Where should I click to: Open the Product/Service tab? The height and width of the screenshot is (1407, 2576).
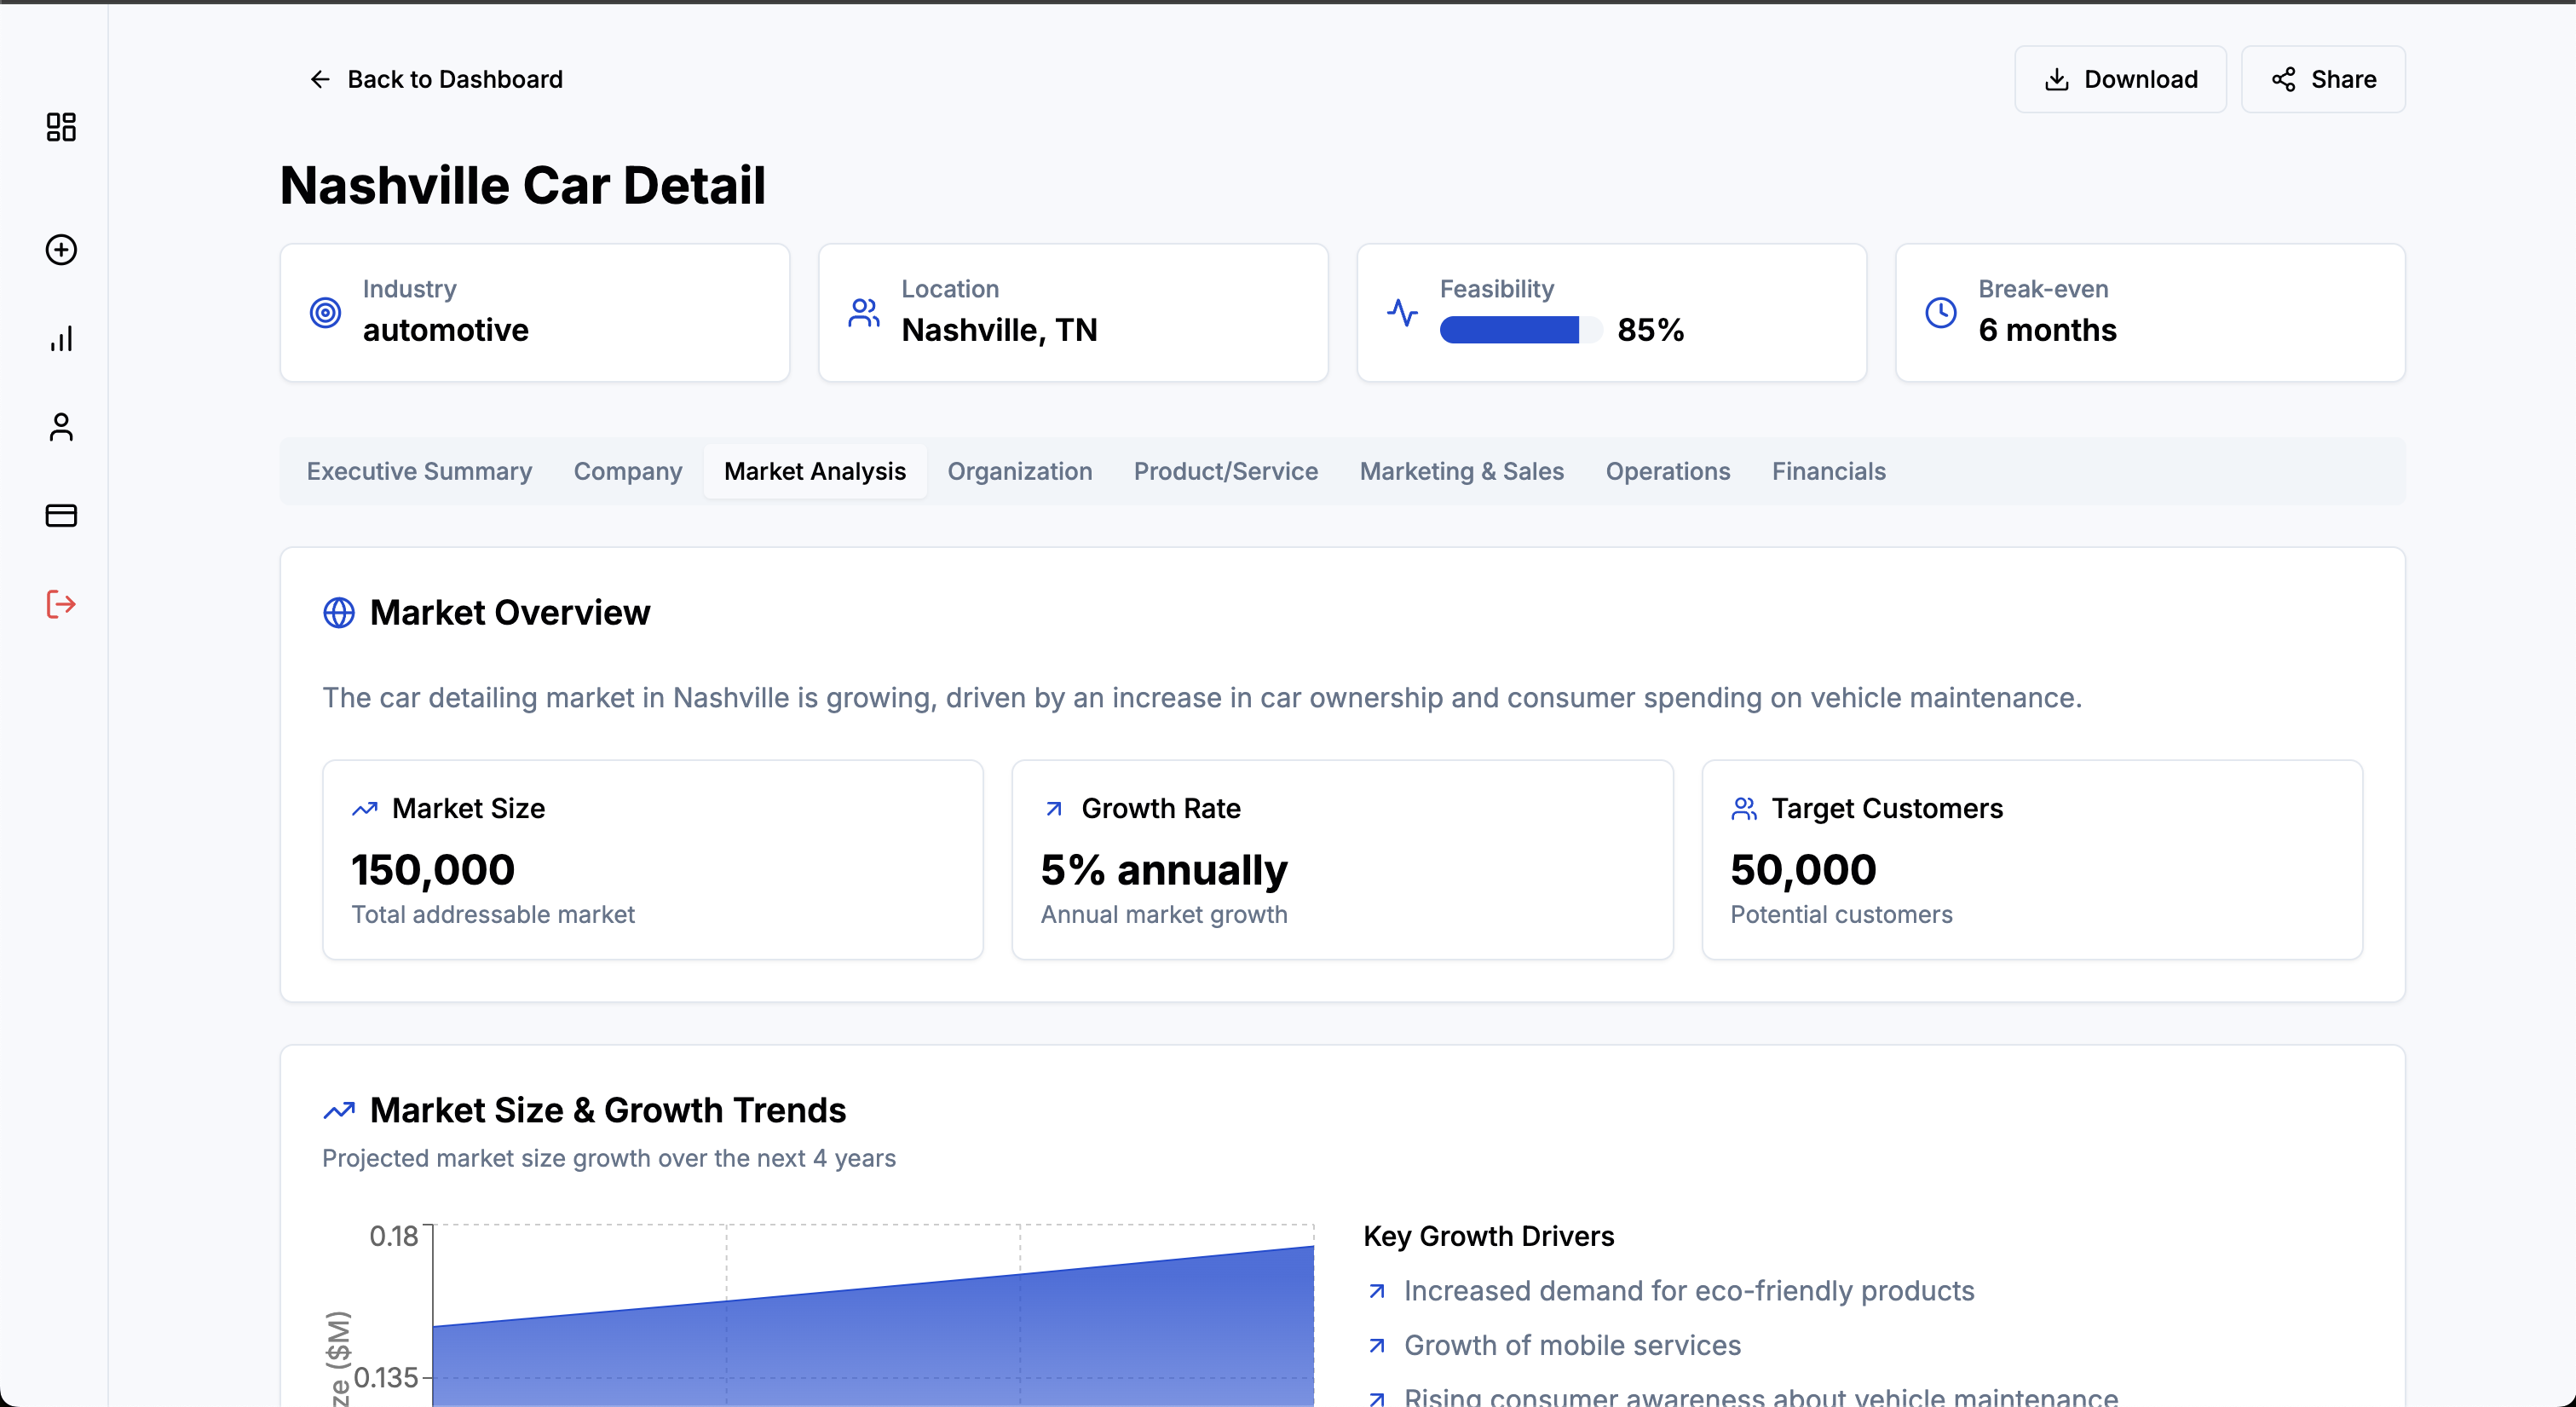[x=1226, y=471]
